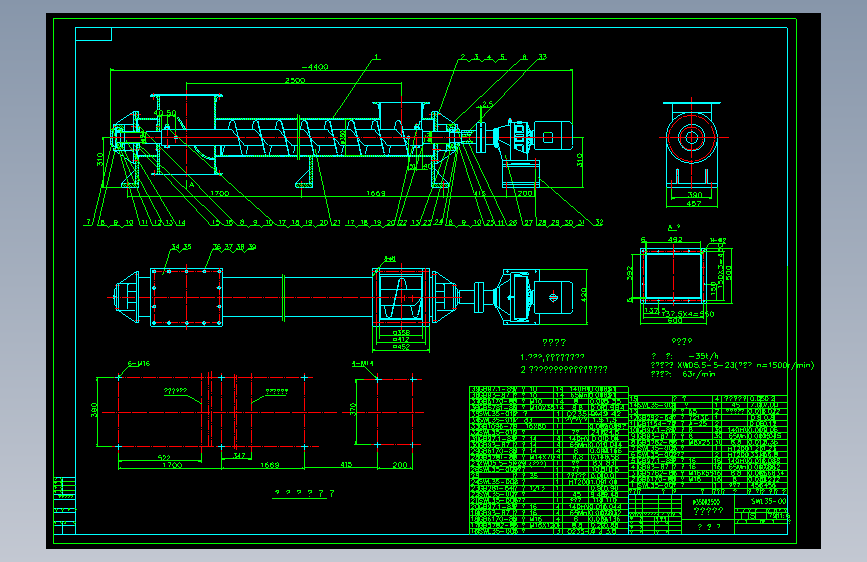Image resolution: width=867 pixels, height=562 pixels.
Task: Select the small box at the frame's top-left corner
Action: coord(93,34)
